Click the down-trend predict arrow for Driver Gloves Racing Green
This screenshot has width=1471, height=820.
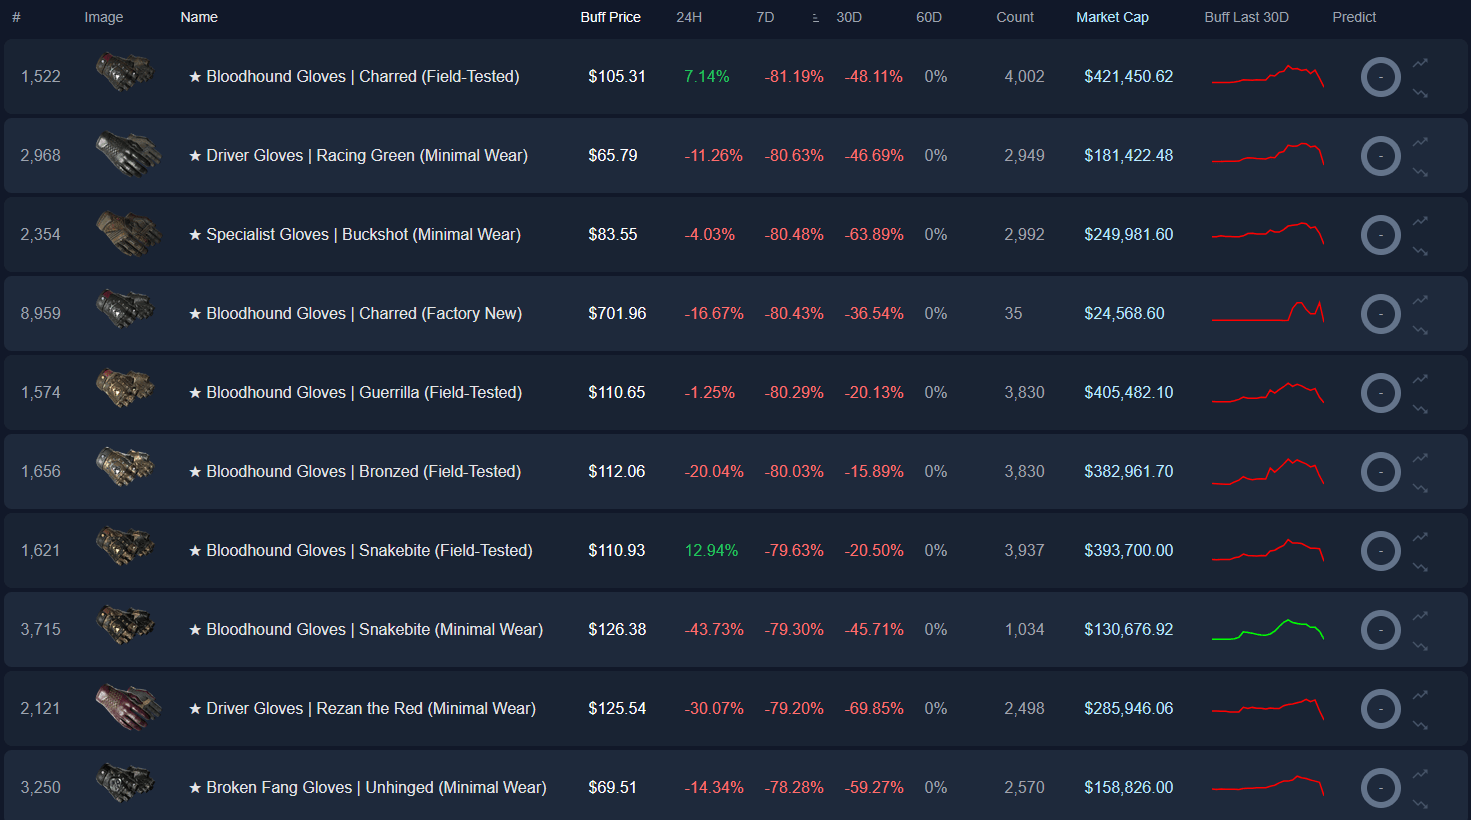tap(1420, 170)
